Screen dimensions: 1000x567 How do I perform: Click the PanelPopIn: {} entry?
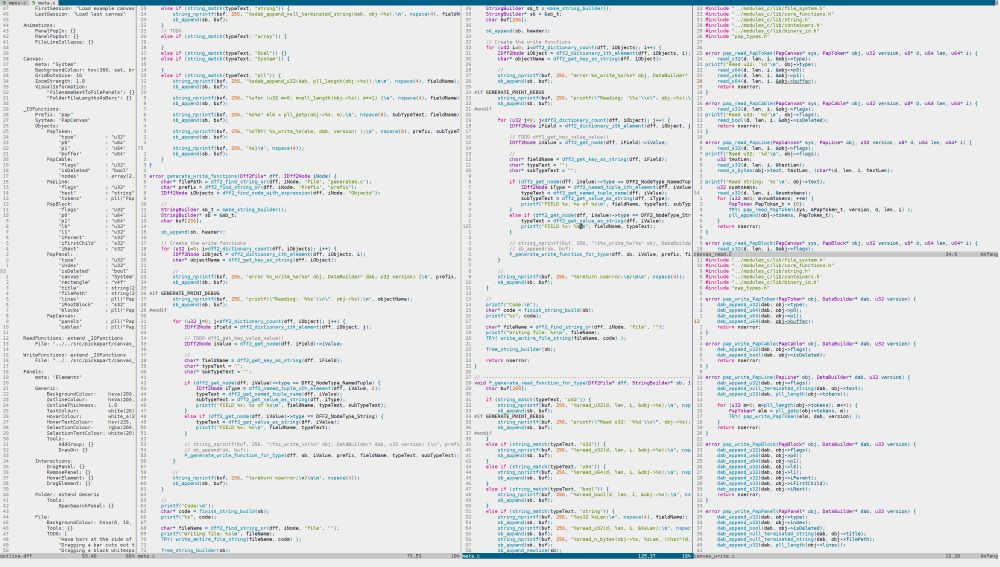(x=55, y=31)
